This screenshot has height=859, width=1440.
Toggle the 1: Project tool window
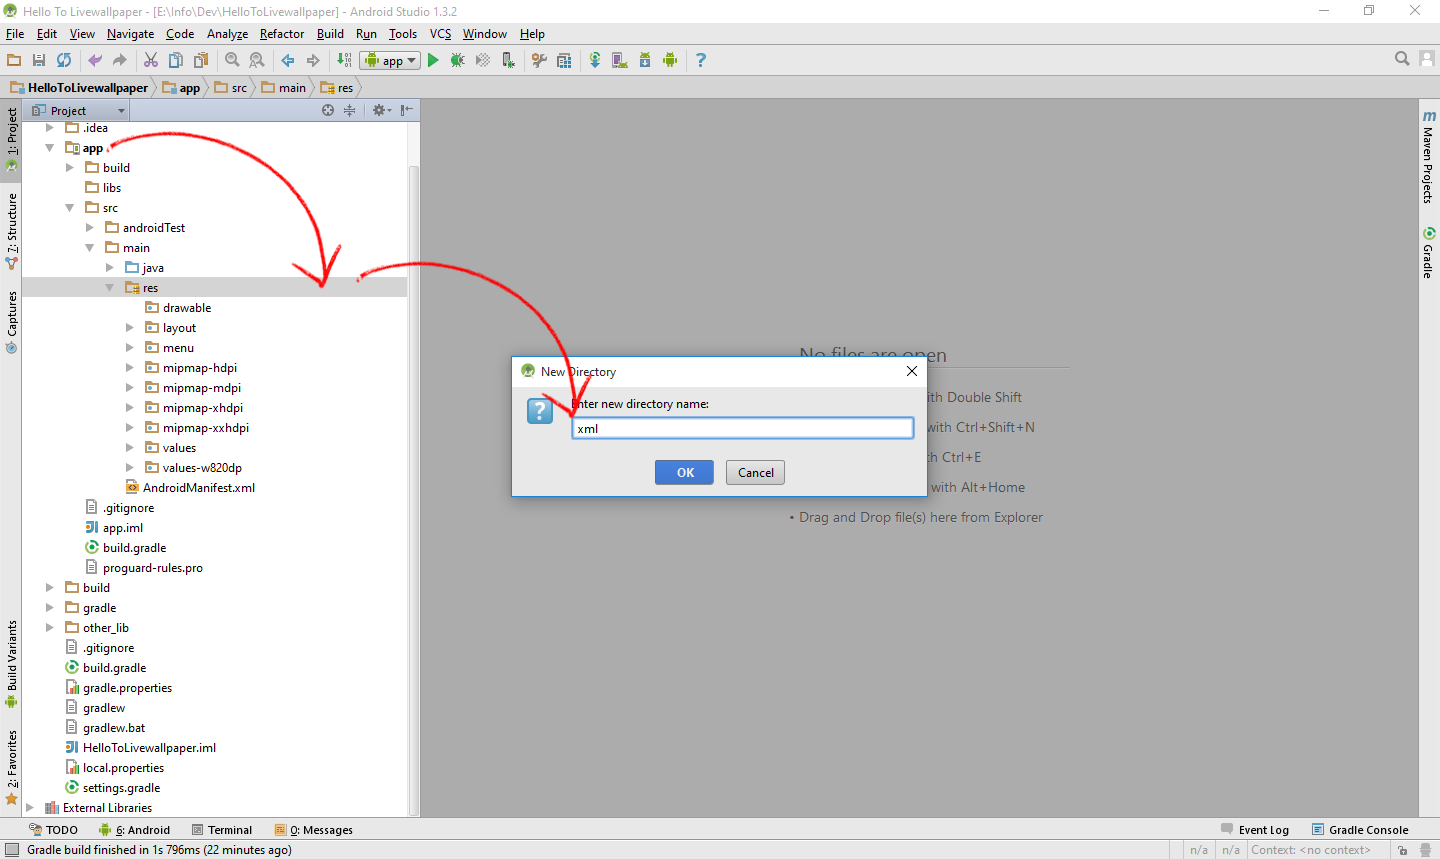tap(11, 140)
